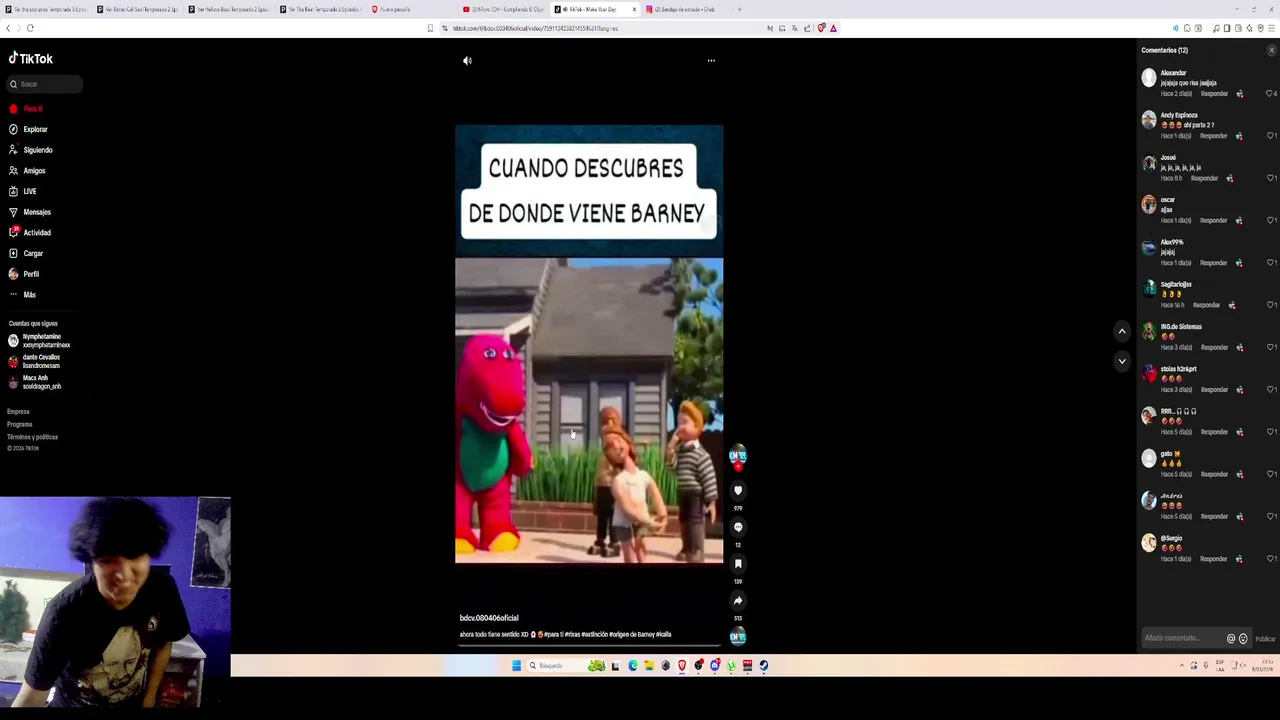Seek on the video progress bar
The height and width of the screenshot is (720, 1280).
[589, 645]
